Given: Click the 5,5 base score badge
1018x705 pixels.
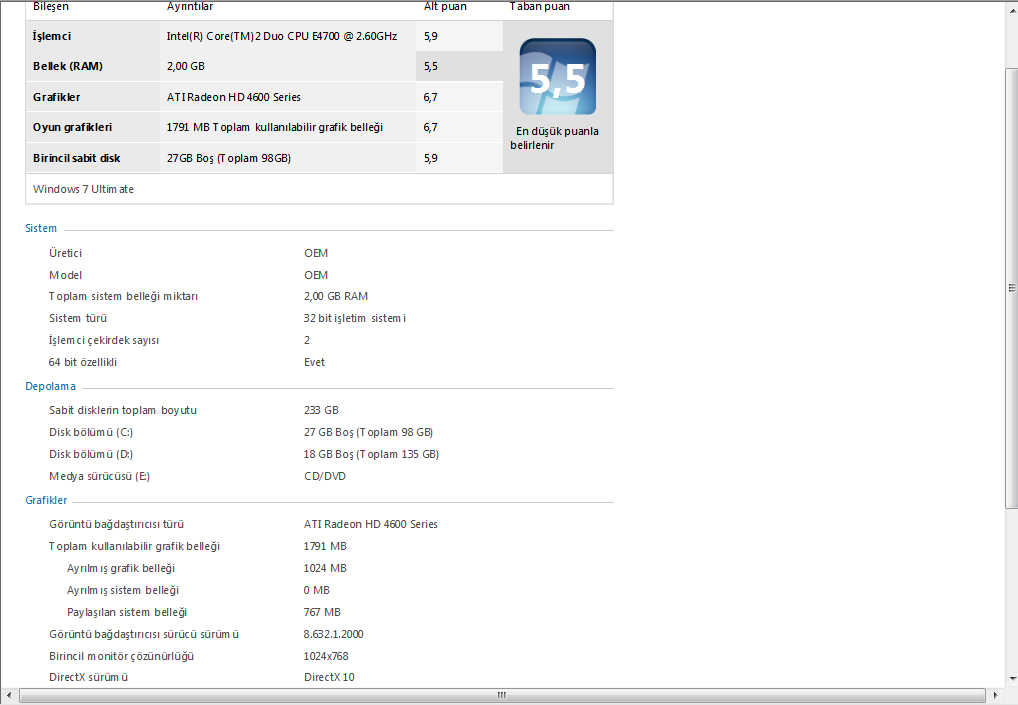Looking at the screenshot, I should [x=558, y=77].
